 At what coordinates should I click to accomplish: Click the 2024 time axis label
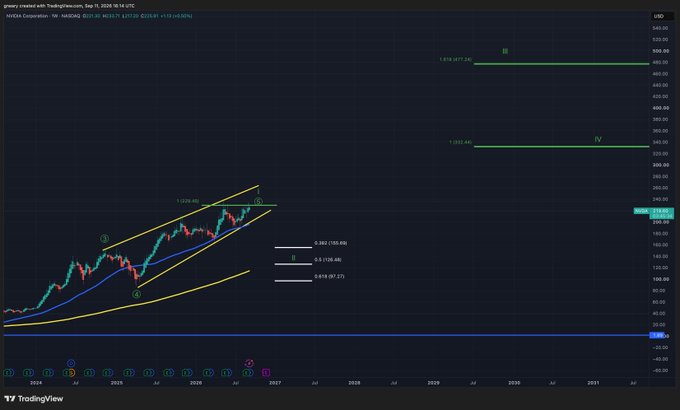point(36,383)
